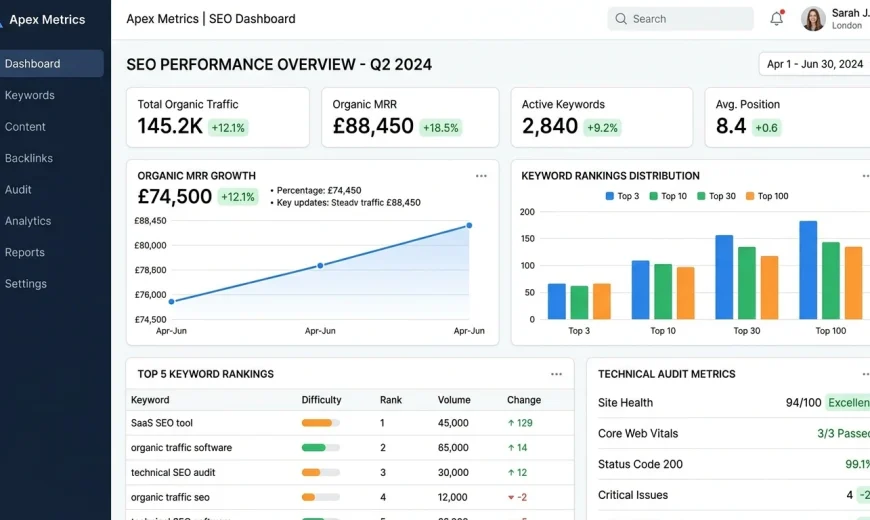Screen dimensions: 870x520
Task: Toggle Top 30 legend swatch
Action: 701,196
